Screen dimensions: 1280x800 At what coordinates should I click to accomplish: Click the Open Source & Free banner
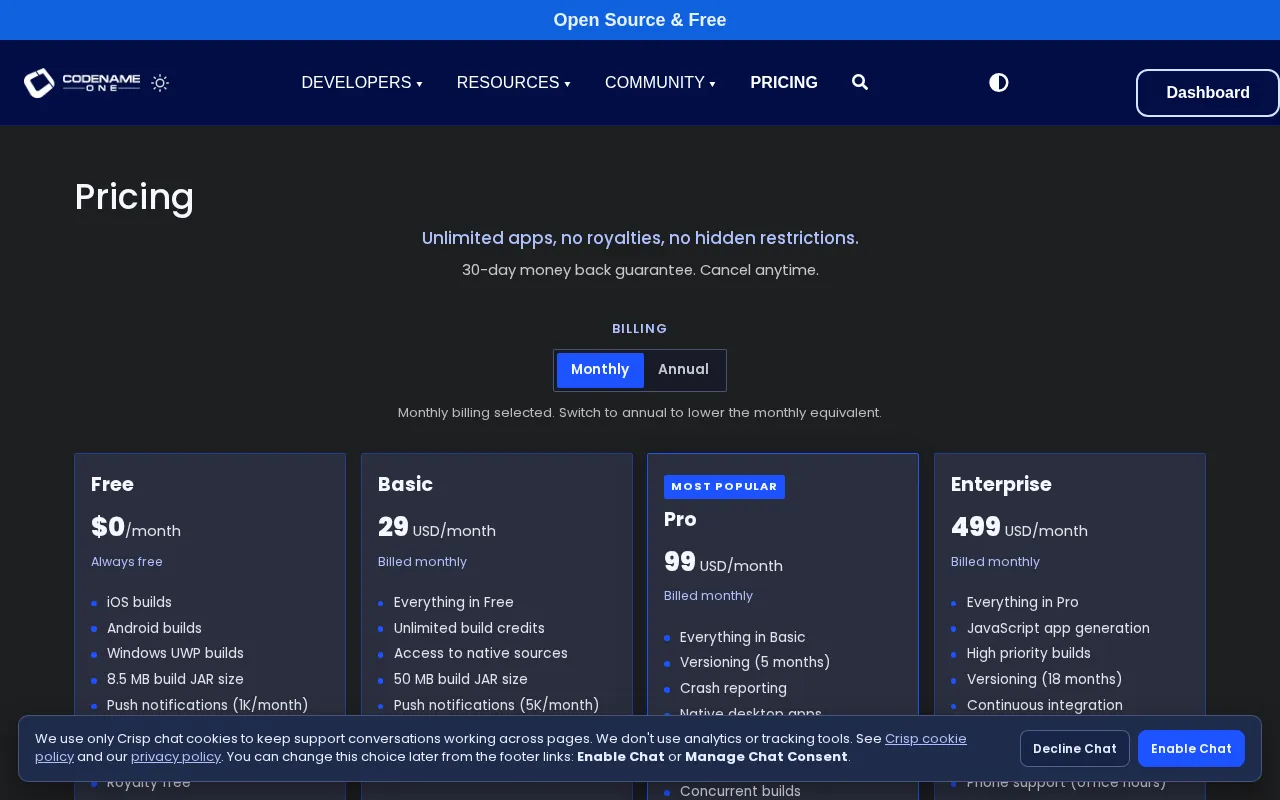(640, 20)
